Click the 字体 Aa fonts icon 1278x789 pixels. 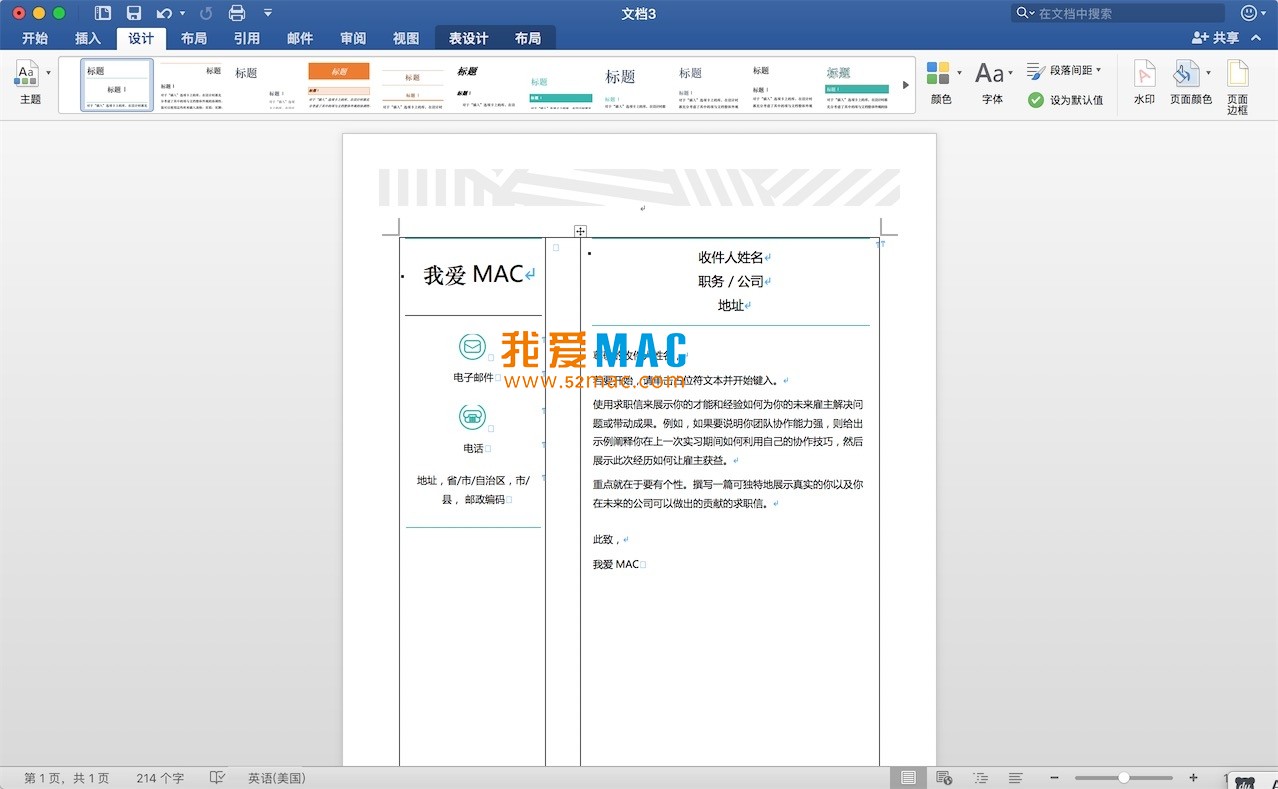[x=989, y=73]
